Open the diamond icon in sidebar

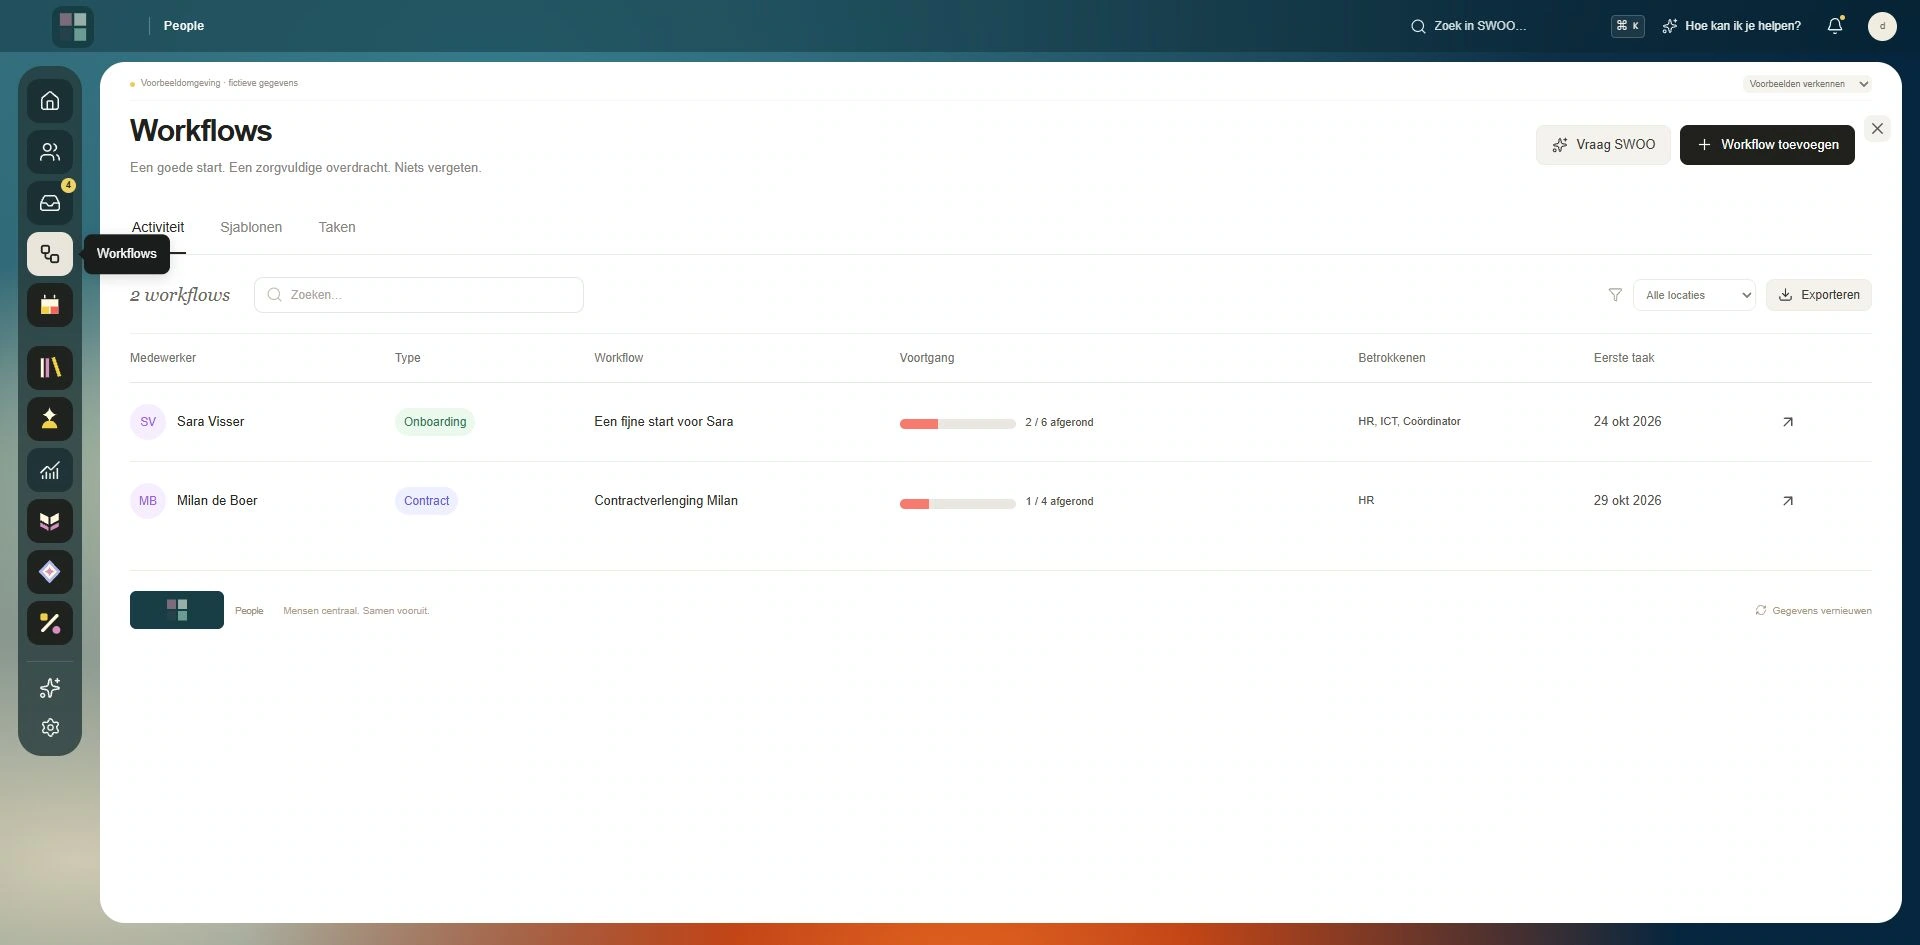[50, 572]
